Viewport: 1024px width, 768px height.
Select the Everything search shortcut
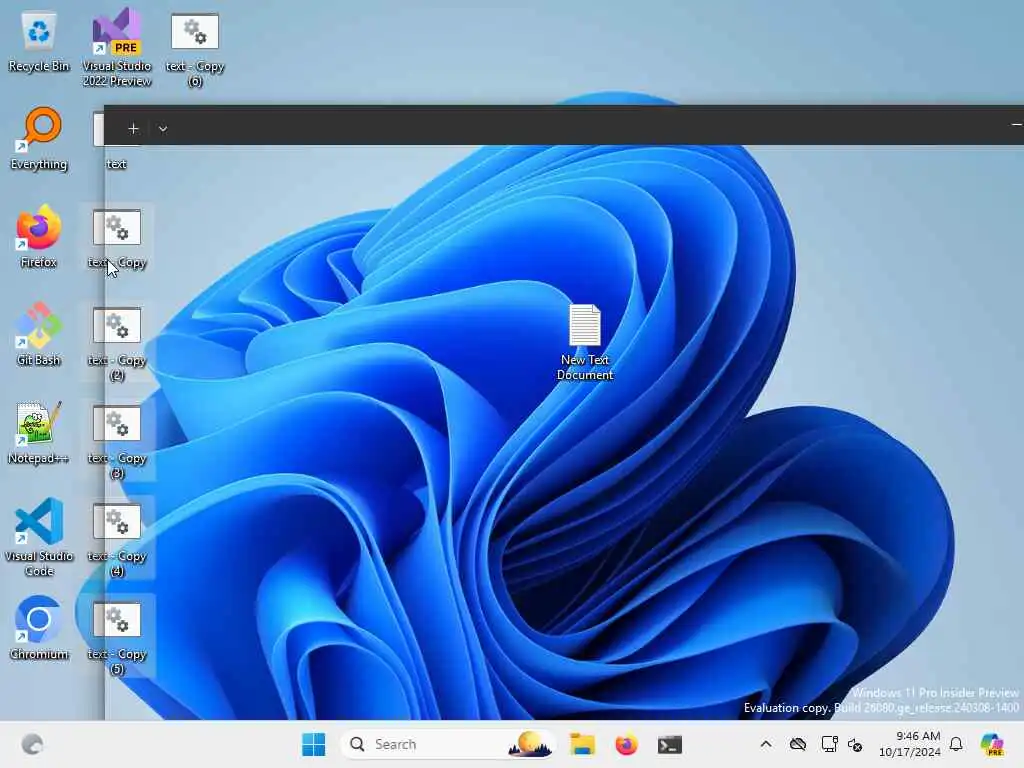(x=39, y=138)
